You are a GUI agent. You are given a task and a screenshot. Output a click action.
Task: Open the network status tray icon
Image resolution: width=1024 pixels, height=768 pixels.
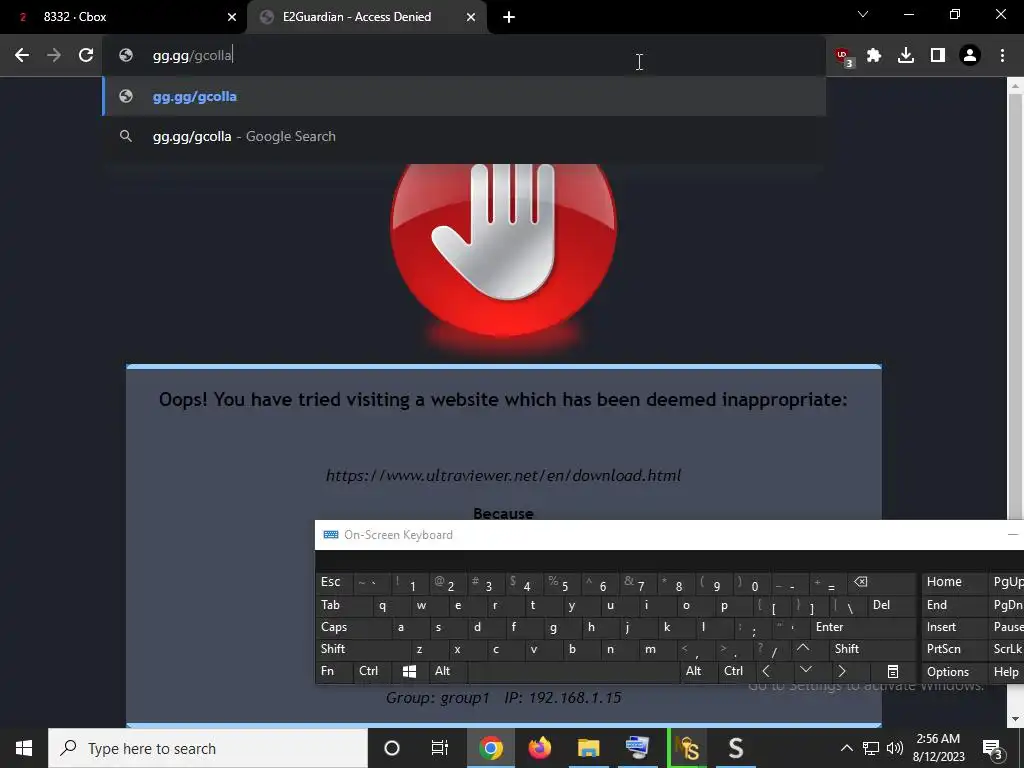[871, 748]
